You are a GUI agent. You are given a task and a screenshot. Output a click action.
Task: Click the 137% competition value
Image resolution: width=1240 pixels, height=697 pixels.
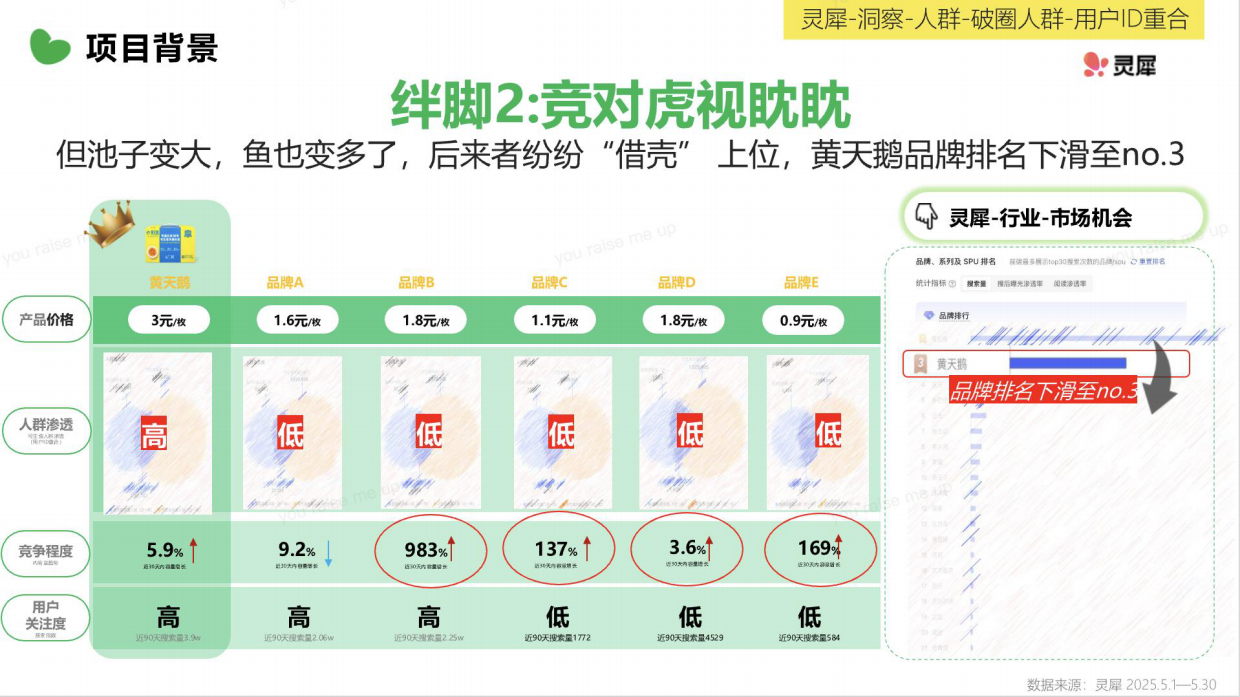(556, 550)
